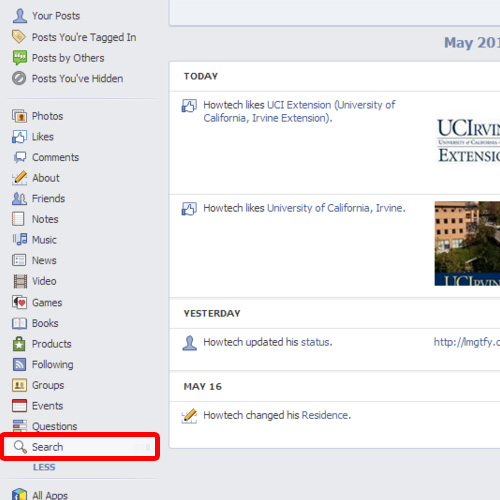Screen dimensions: 500x500
Task: Click the All Apps cube icon
Action: 19,494
